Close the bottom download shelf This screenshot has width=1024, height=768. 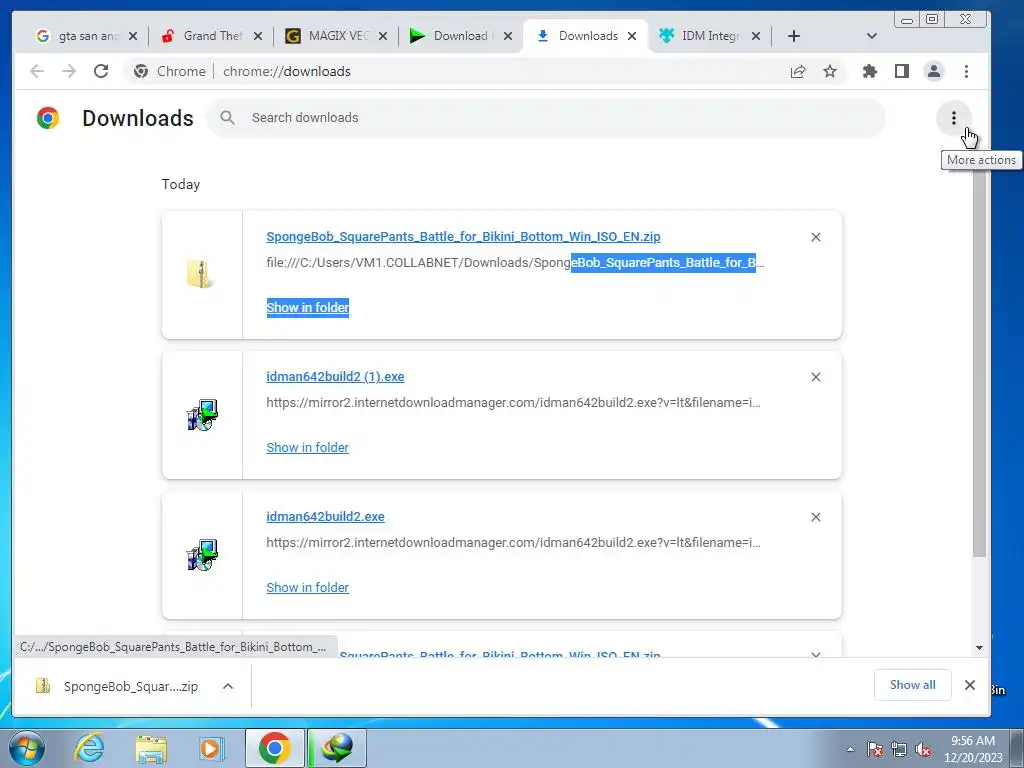tap(970, 684)
